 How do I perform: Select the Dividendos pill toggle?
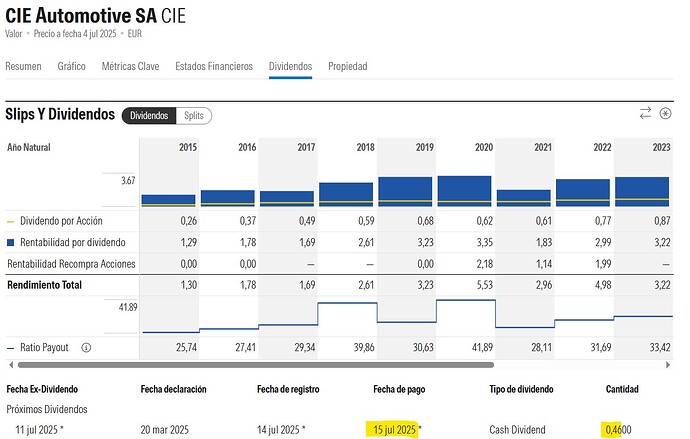pyautogui.click(x=149, y=116)
